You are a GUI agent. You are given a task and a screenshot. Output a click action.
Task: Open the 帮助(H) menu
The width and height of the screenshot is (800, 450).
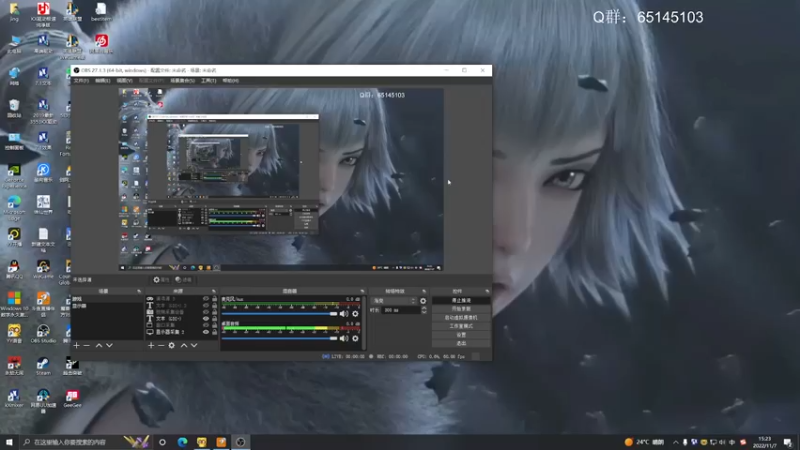231,81
